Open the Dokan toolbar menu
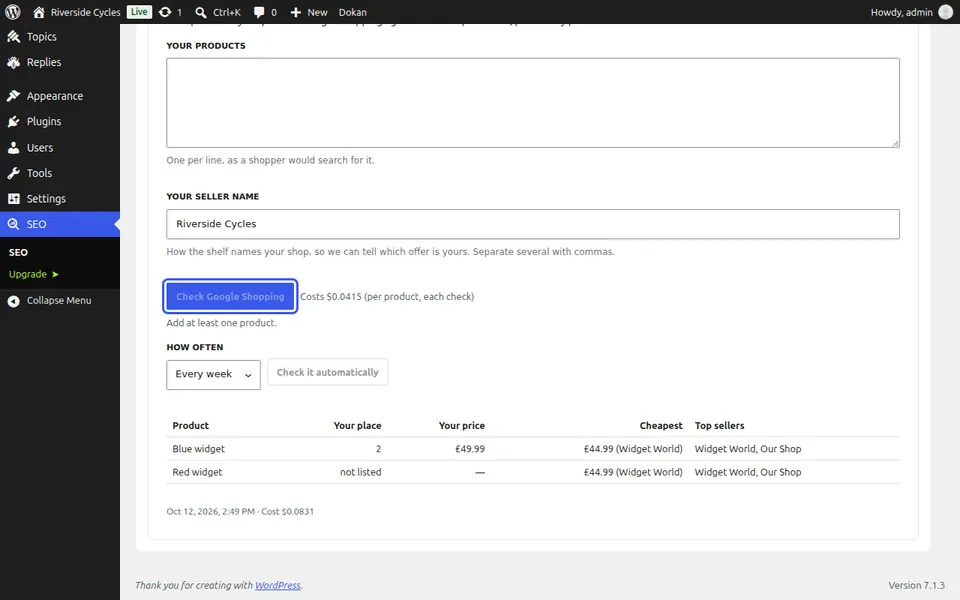 353,12
